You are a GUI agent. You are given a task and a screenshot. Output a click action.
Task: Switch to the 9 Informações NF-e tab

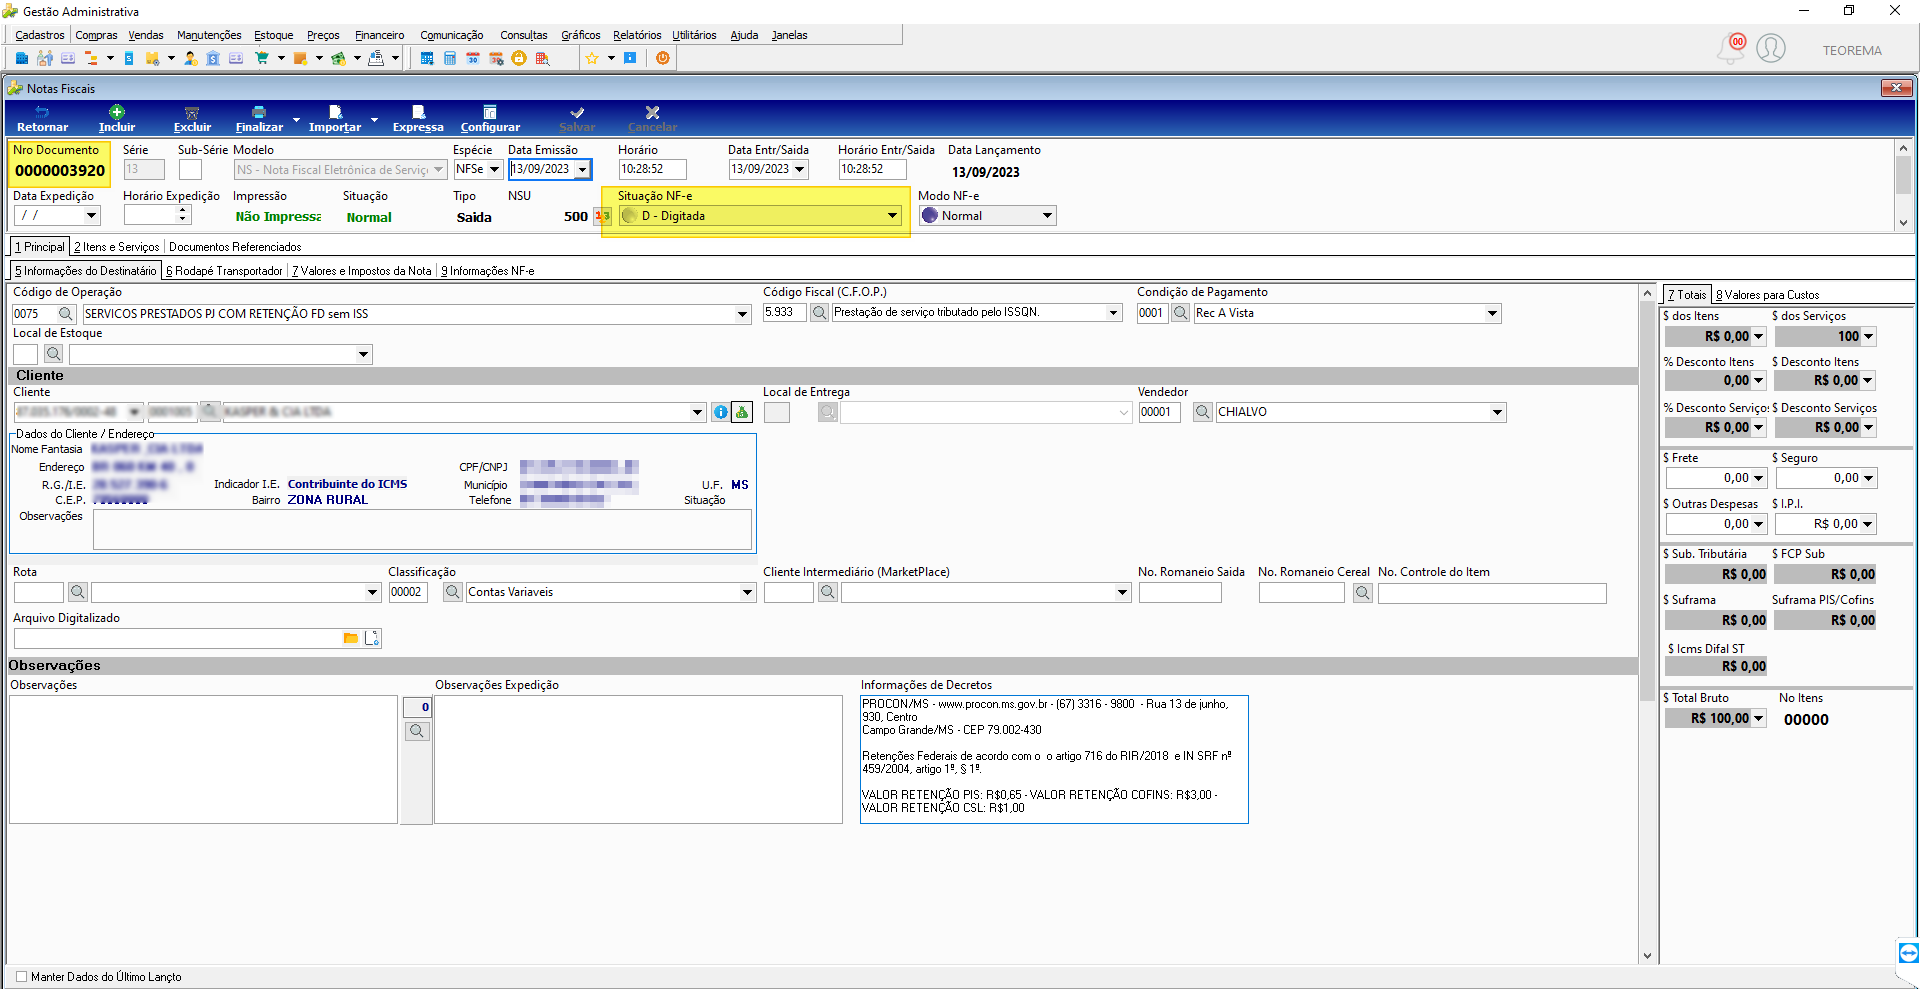coord(488,271)
